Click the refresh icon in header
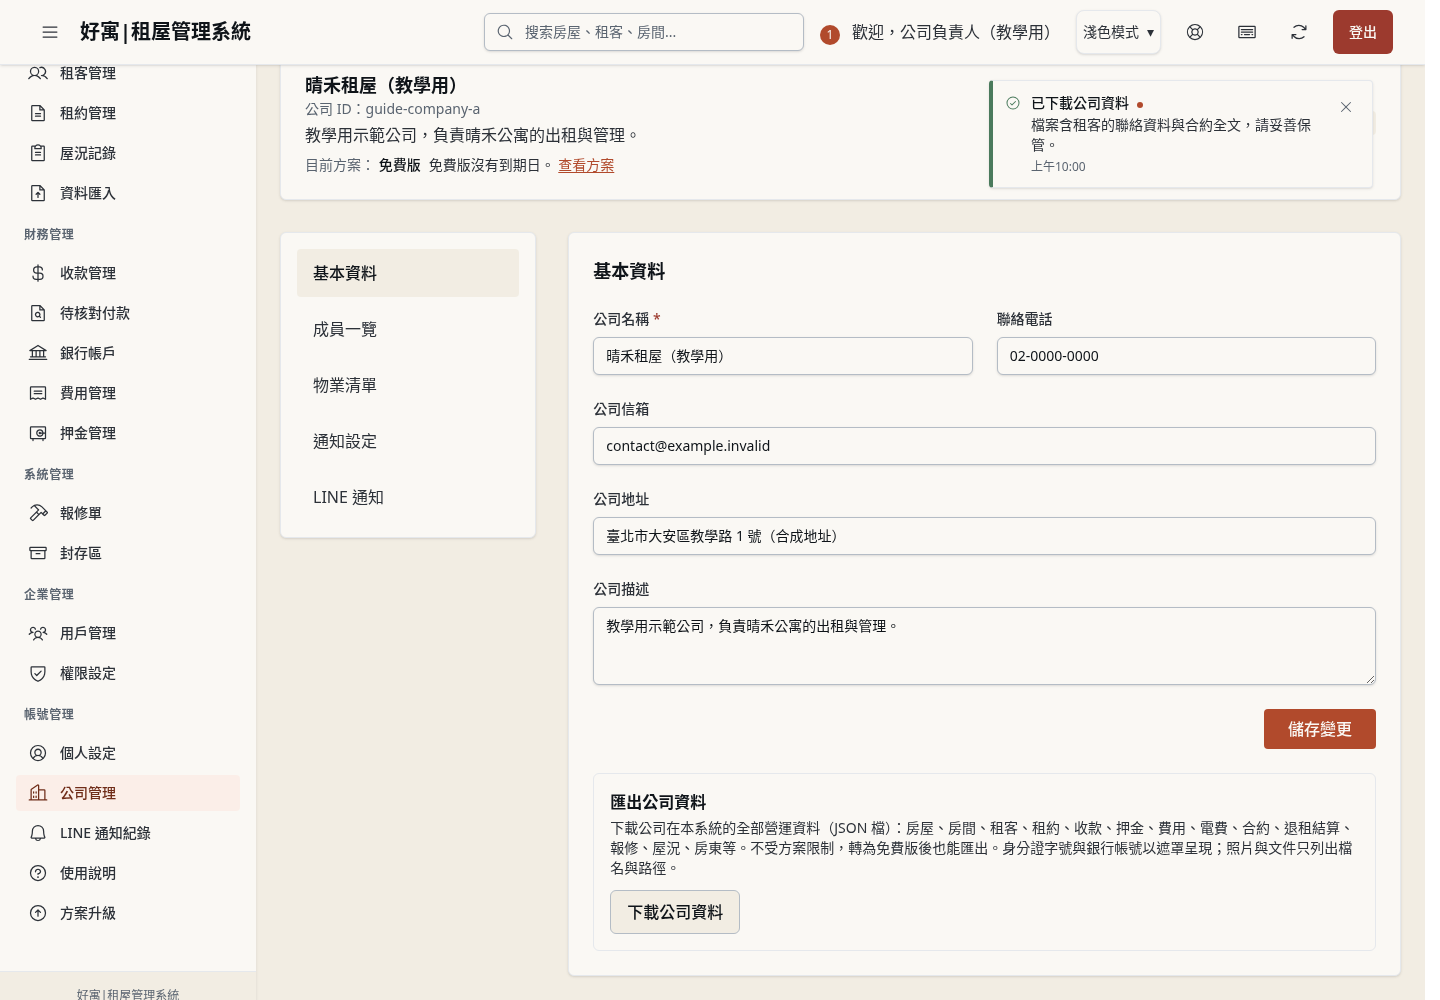This screenshot has width=1440, height=1000. pos(1299,32)
